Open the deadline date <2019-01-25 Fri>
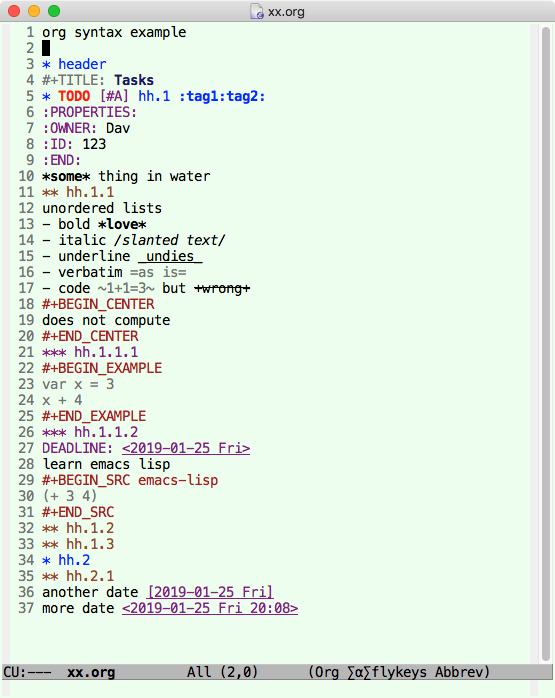Viewport: 555px width, 698px height. 186,449
